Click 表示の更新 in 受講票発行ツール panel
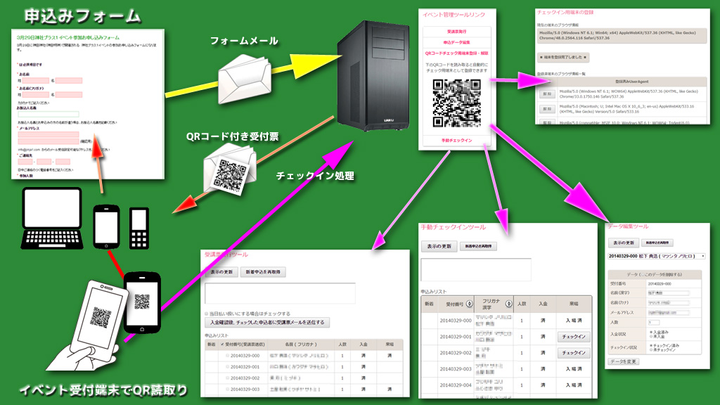 (x=221, y=272)
